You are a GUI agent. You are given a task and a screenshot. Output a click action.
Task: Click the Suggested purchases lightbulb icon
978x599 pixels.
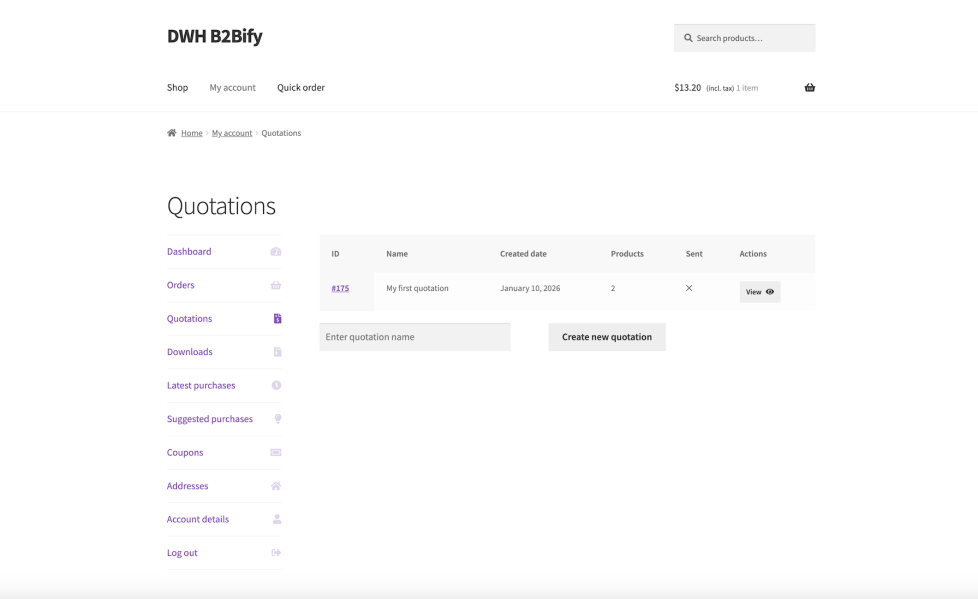point(277,419)
